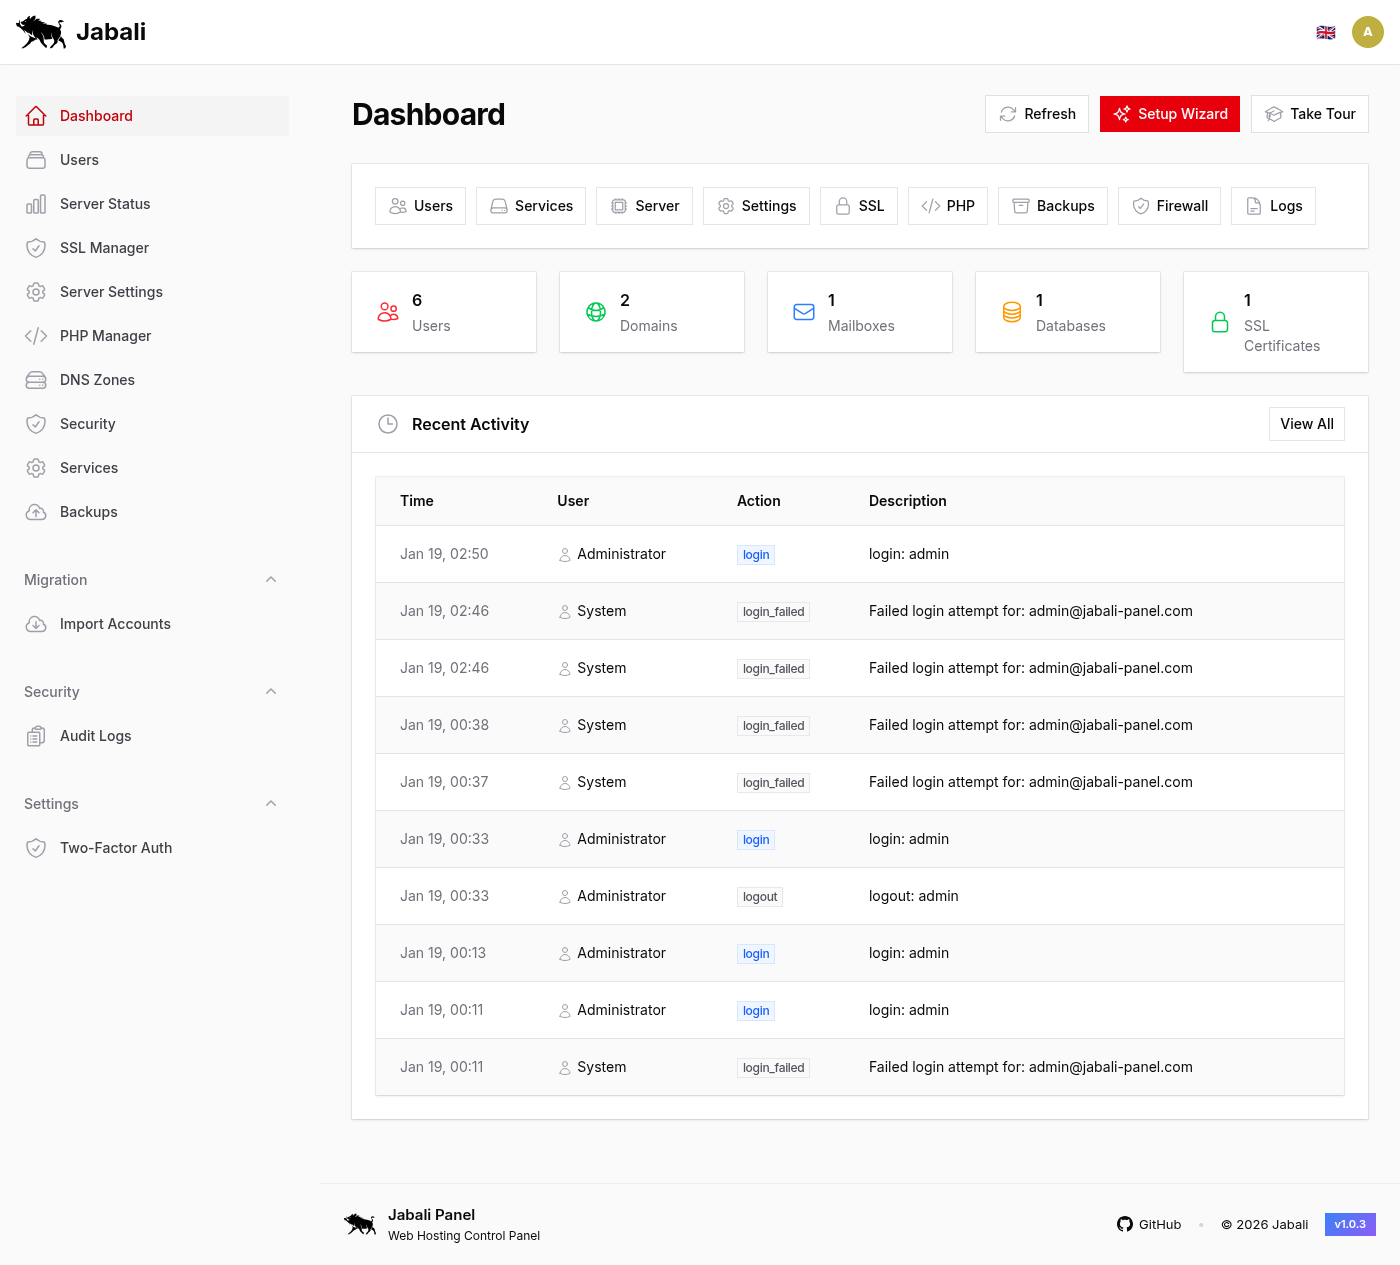
Task: View All recent activity
Action: [1306, 424]
